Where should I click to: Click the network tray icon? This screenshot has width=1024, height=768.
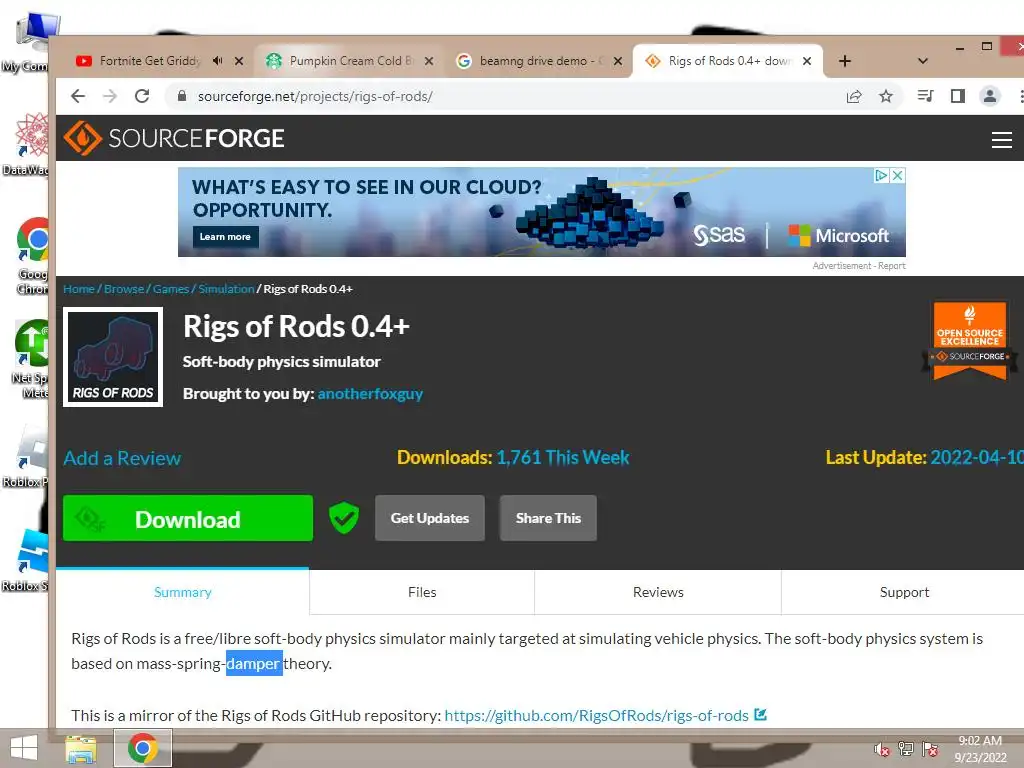[906, 749]
